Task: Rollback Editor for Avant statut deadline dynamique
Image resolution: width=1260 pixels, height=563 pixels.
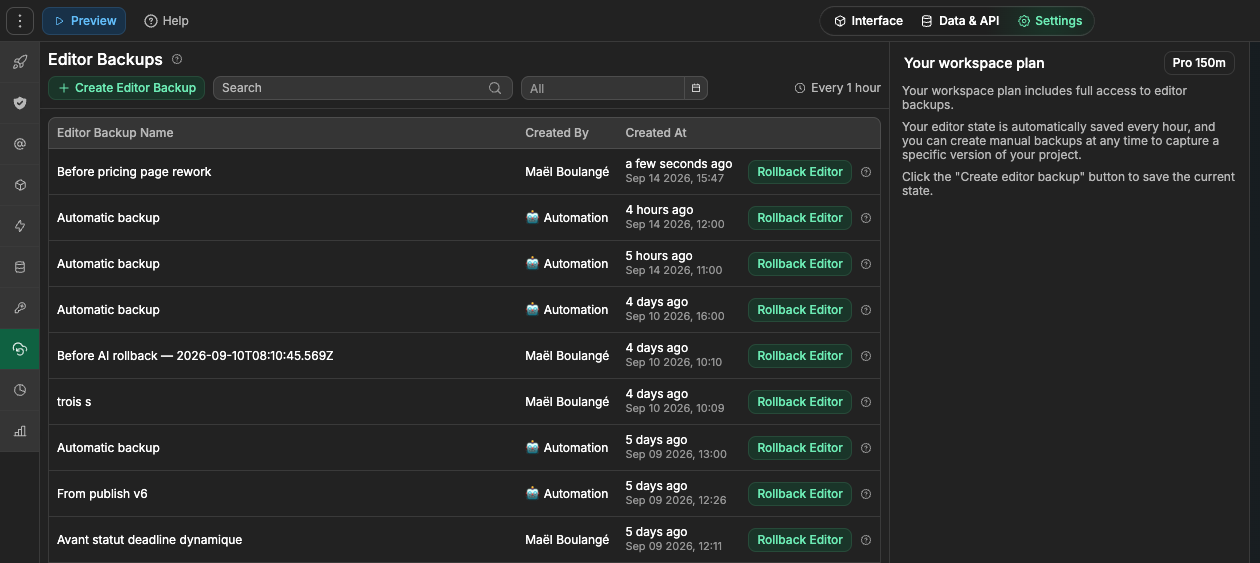Action: coord(800,540)
